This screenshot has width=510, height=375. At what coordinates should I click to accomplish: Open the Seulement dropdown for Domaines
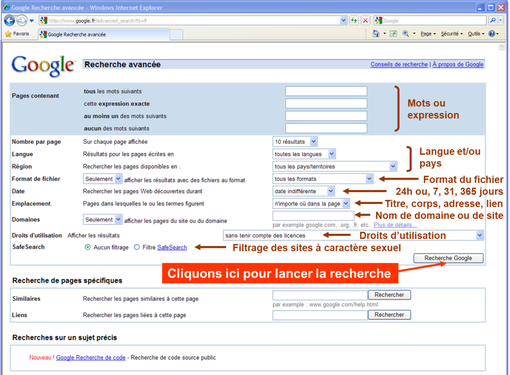102,219
